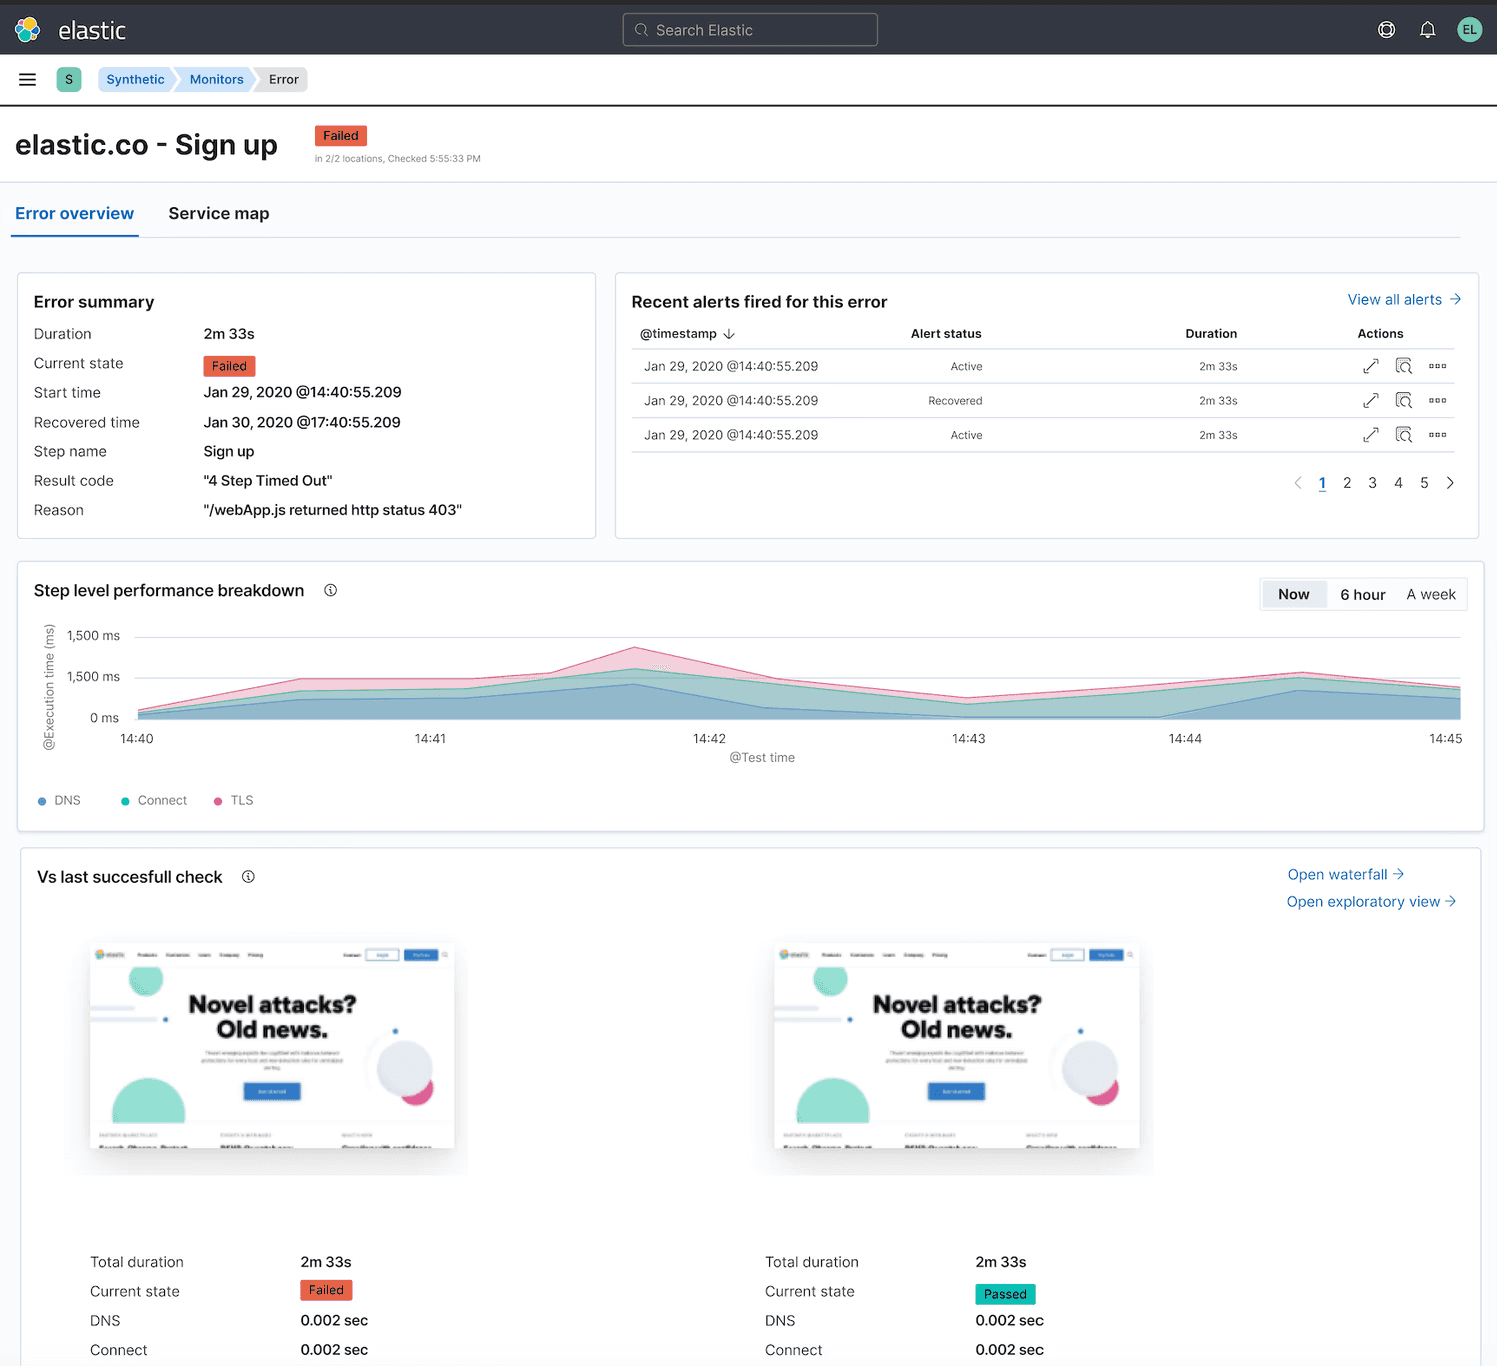Select alerts page 4
Image resolution: width=1497 pixels, height=1366 pixels.
point(1398,483)
